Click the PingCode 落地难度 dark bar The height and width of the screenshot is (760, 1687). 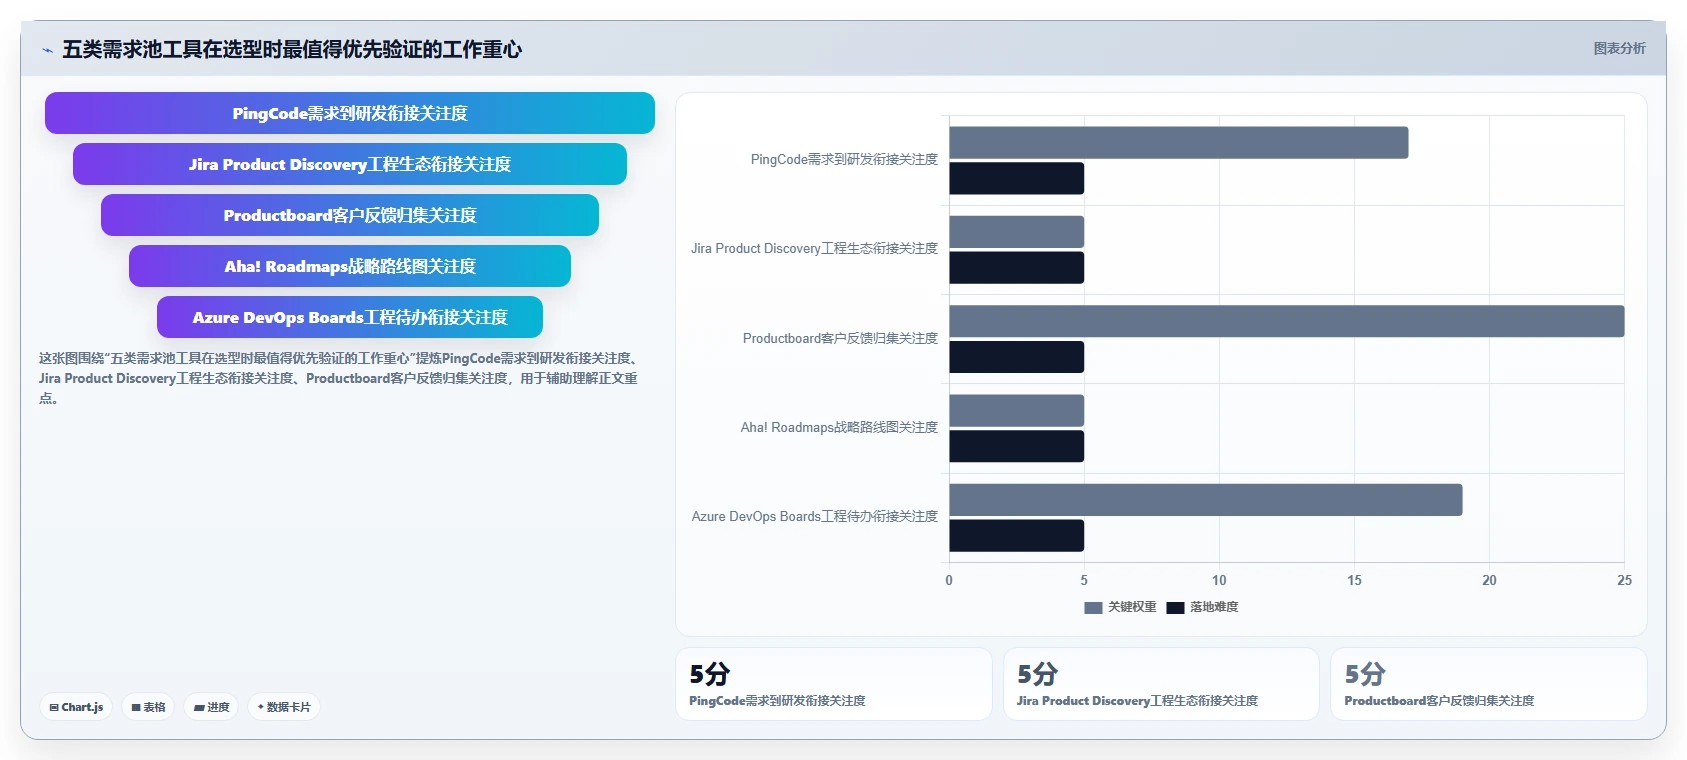point(1017,178)
